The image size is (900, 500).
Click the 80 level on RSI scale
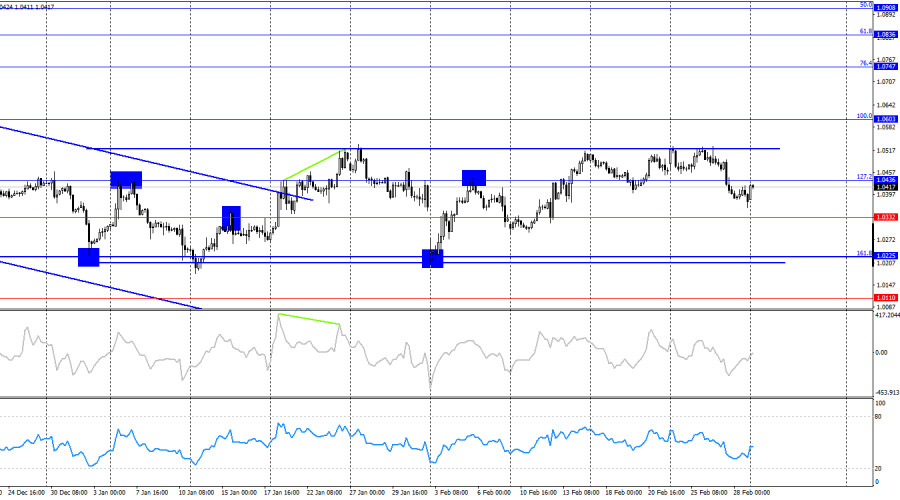(x=878, y=417)
